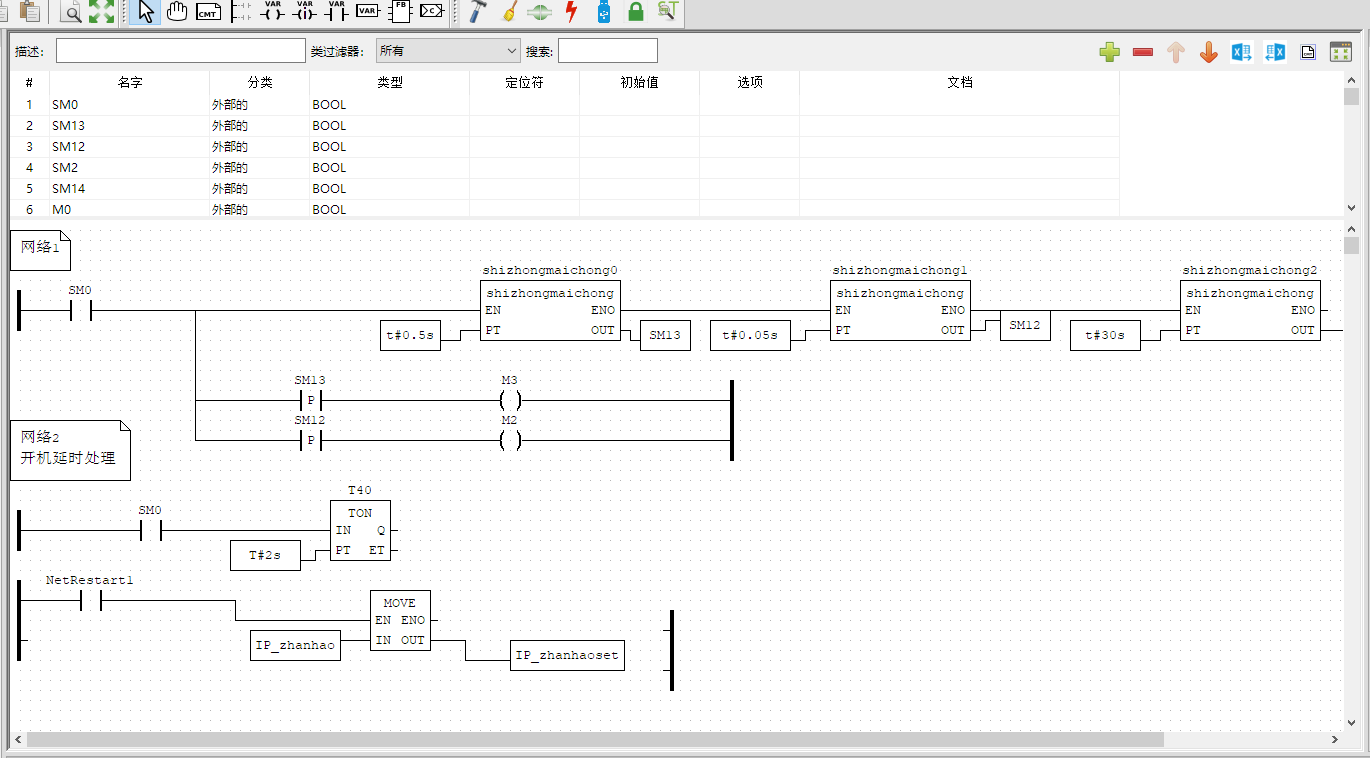Delete variable with red minus icon
Image resolution: width=1370 pixels, height=758 pixels.
pyautogui.click(x=1143, y=52)
